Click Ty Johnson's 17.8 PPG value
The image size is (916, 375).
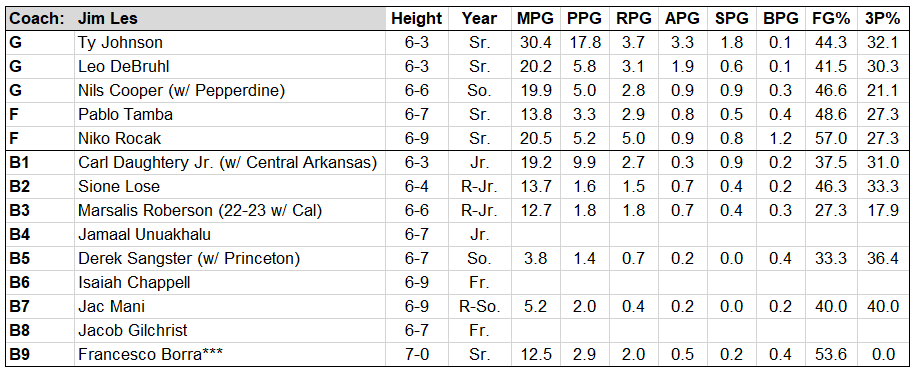[585, 43]
